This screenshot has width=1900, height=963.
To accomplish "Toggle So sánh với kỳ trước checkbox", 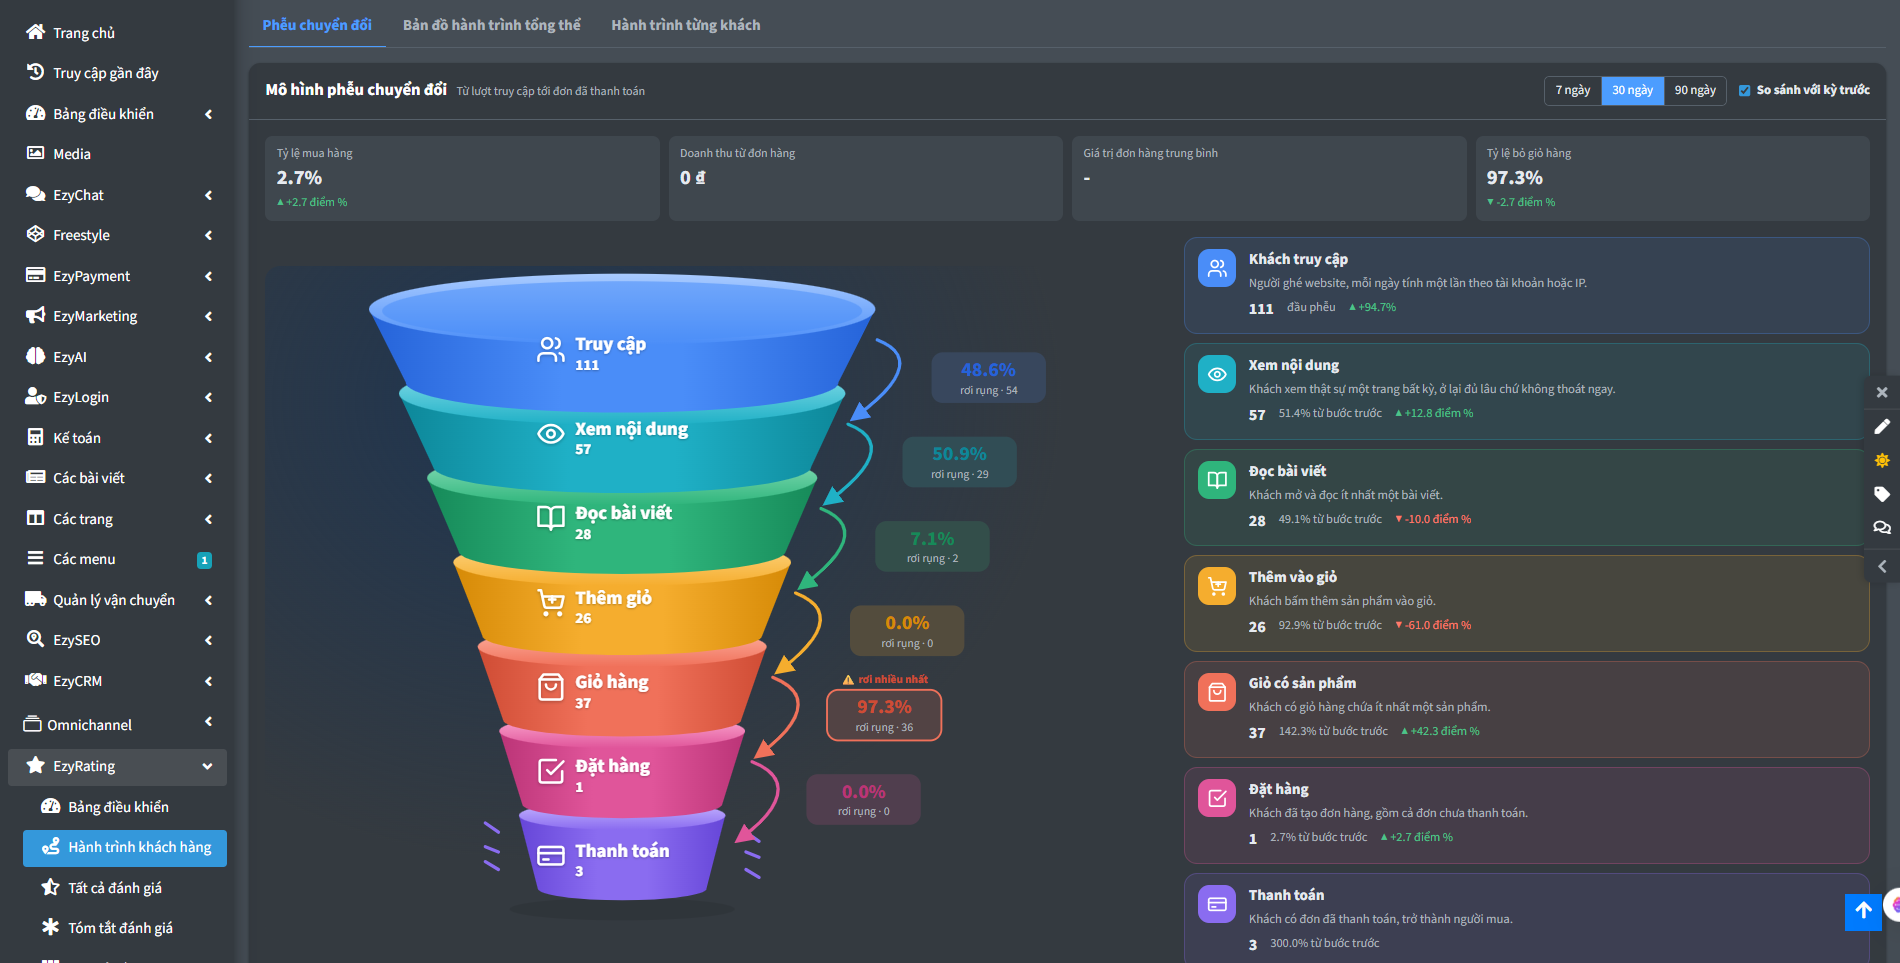I will 1745,90.
